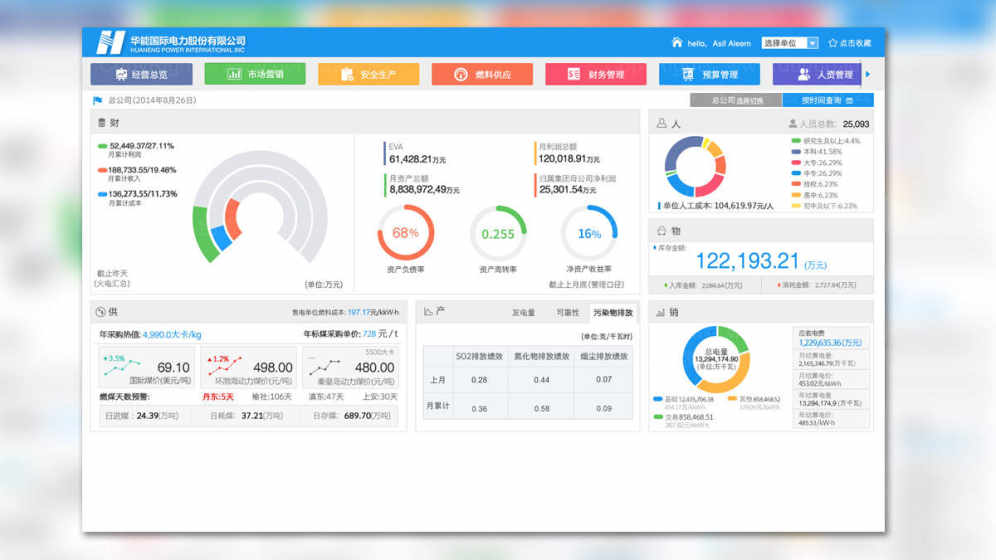Viewport: 996px width, 560px height.
Task: Switch to the 可靠性 reliability tab
Action: [567, 312]
